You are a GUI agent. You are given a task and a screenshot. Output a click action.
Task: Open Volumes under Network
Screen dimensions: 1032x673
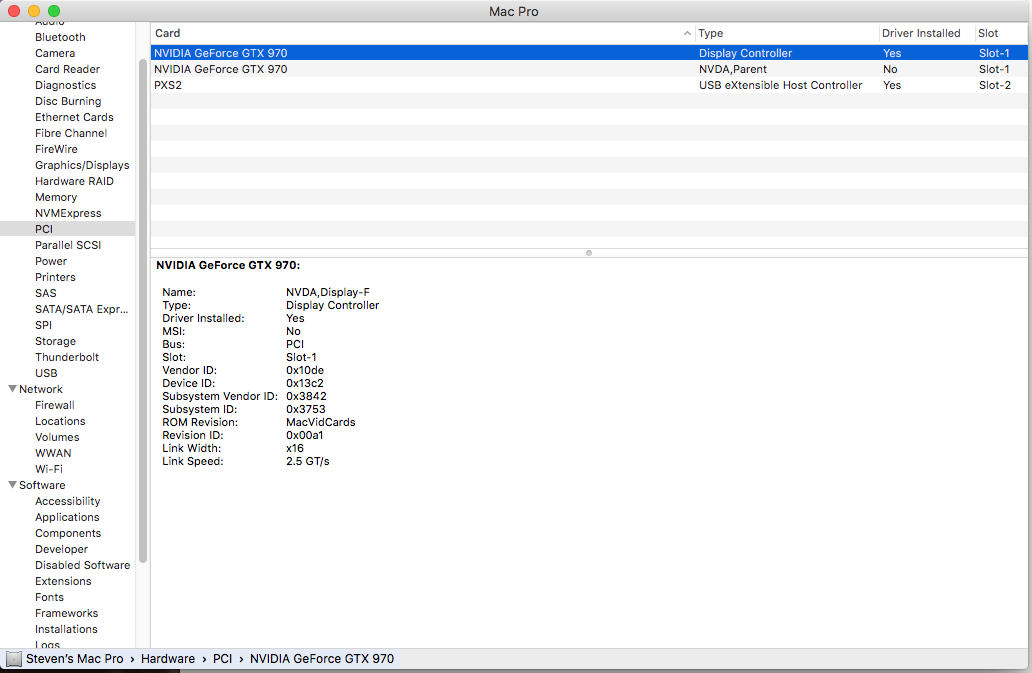click(57, 437)
